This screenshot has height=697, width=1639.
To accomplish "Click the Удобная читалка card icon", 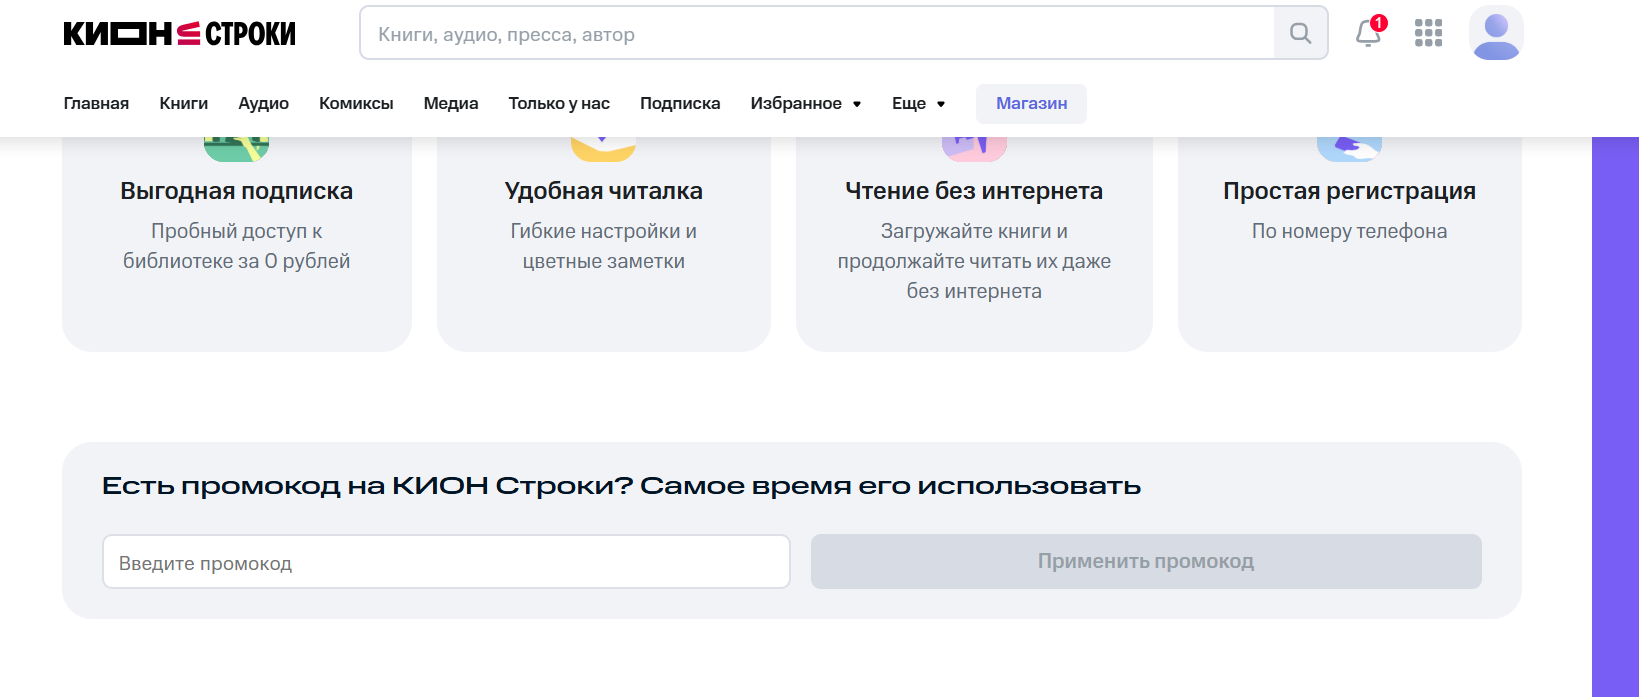I will (x=603, y=149).
